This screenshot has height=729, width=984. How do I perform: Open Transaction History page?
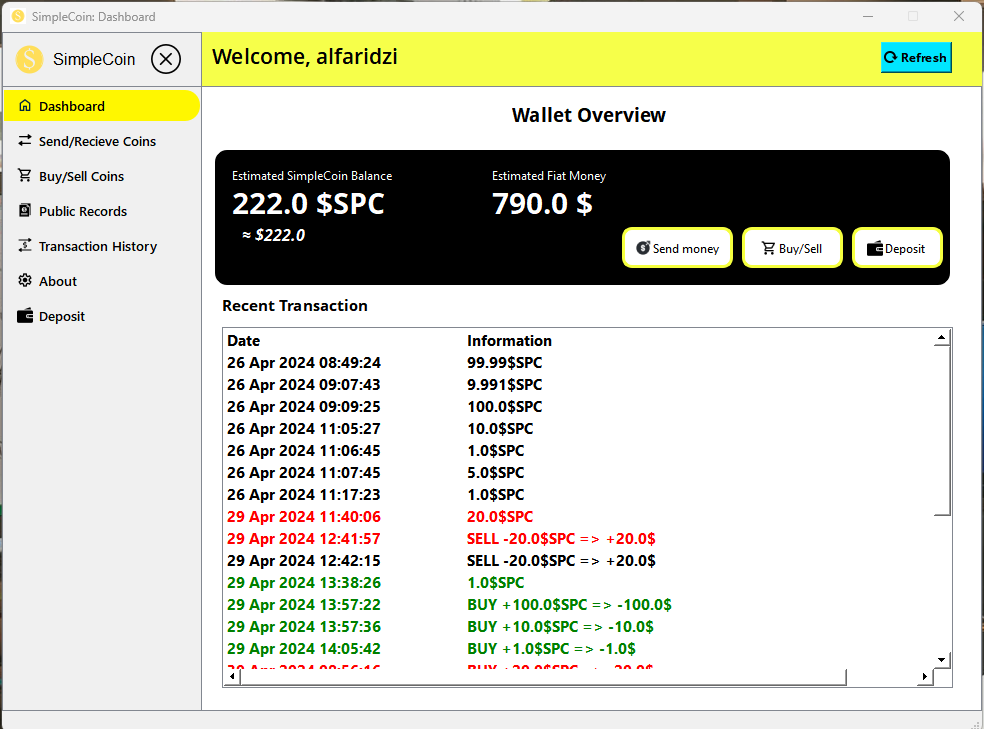(x=102, y=247)
